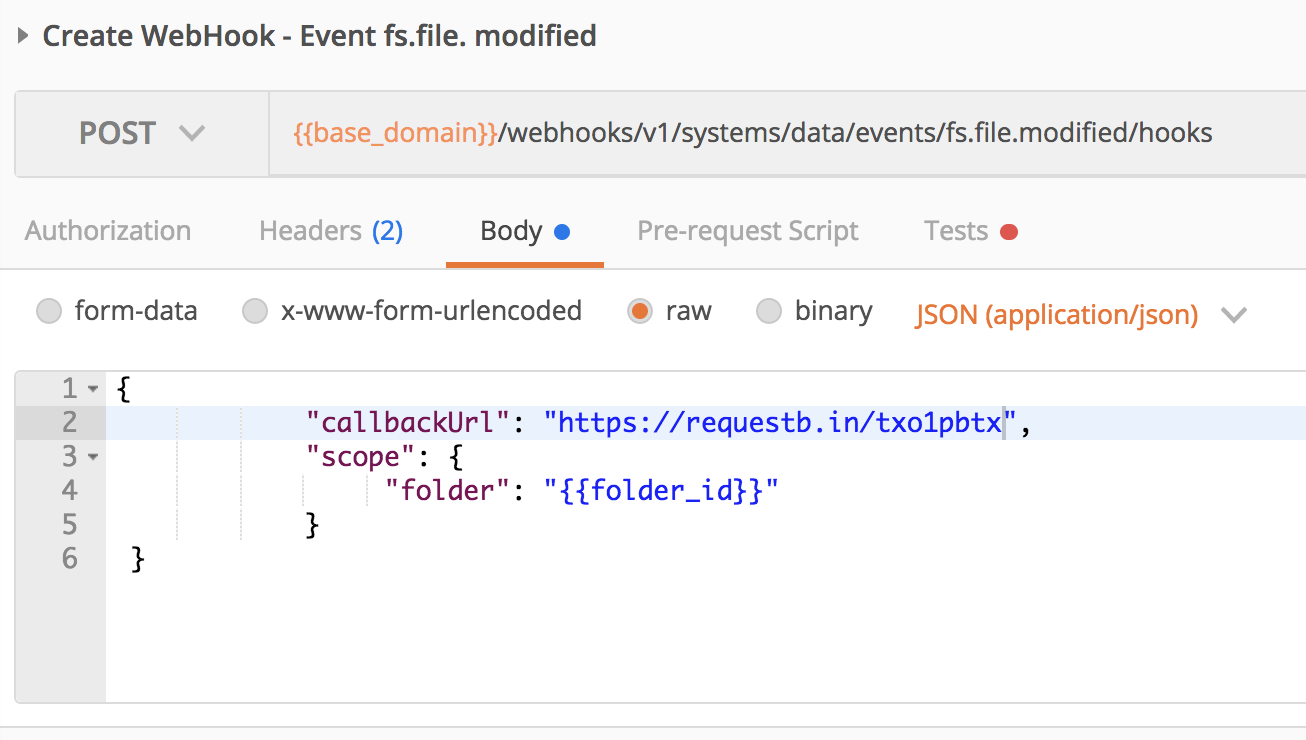
Task: Choose the x-www-form-urlencoded radio option
Action: (256, 312)
